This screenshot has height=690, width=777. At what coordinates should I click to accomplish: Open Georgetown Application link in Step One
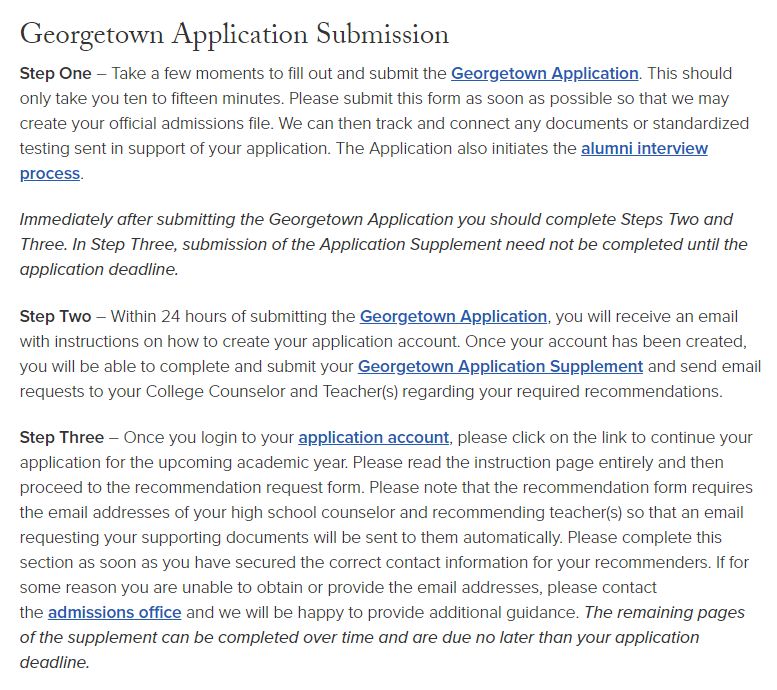(x=545, y=73)
